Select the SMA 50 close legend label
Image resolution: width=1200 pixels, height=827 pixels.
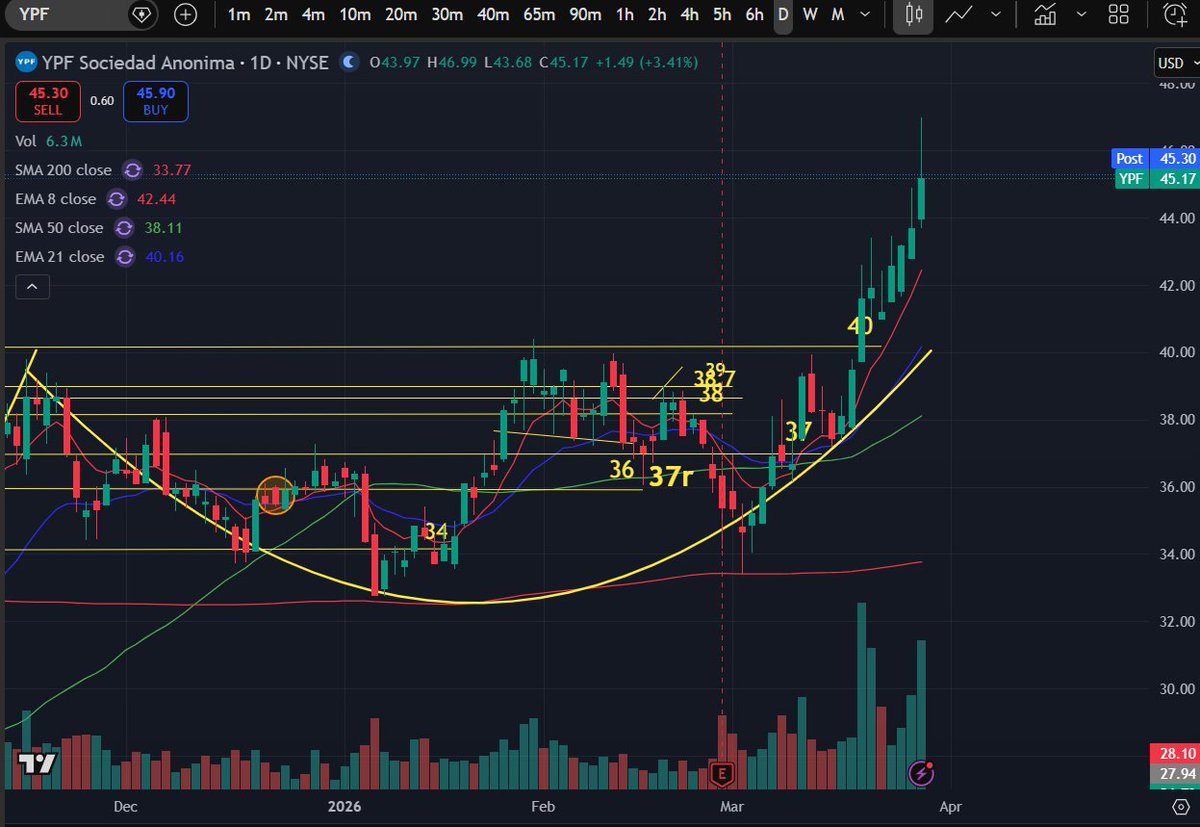[60, 228]
